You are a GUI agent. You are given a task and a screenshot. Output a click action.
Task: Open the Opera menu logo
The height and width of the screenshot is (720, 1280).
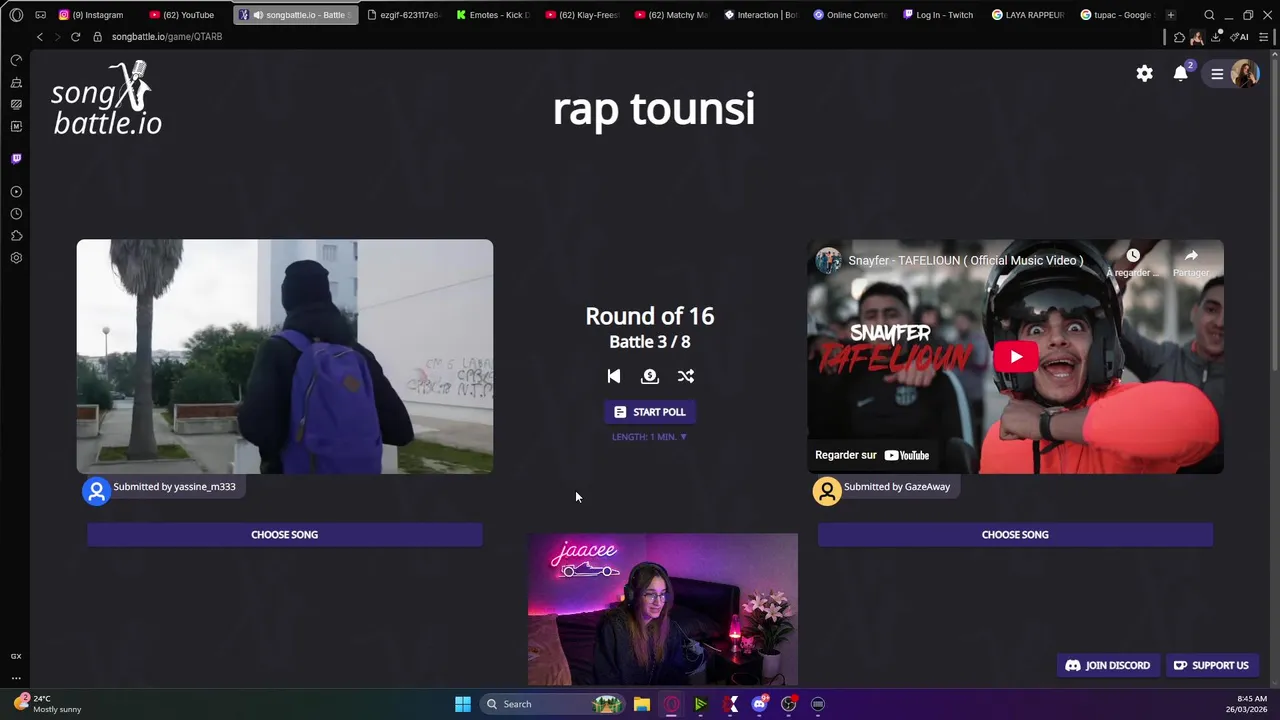coord(16,15)
